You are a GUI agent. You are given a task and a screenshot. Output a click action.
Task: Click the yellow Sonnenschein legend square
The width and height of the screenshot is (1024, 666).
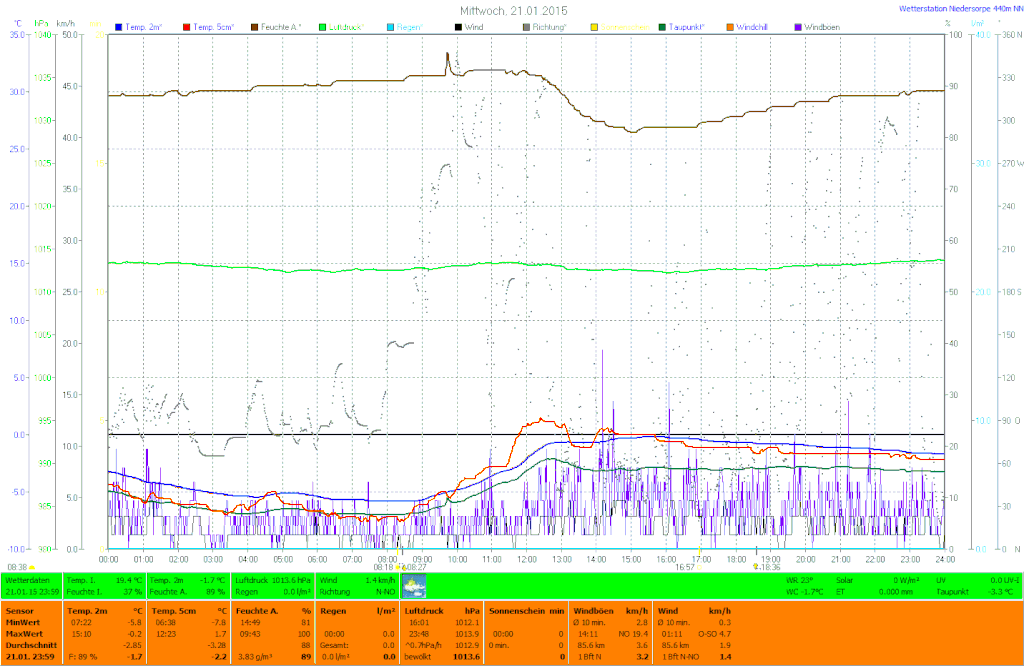coord(594,26)
